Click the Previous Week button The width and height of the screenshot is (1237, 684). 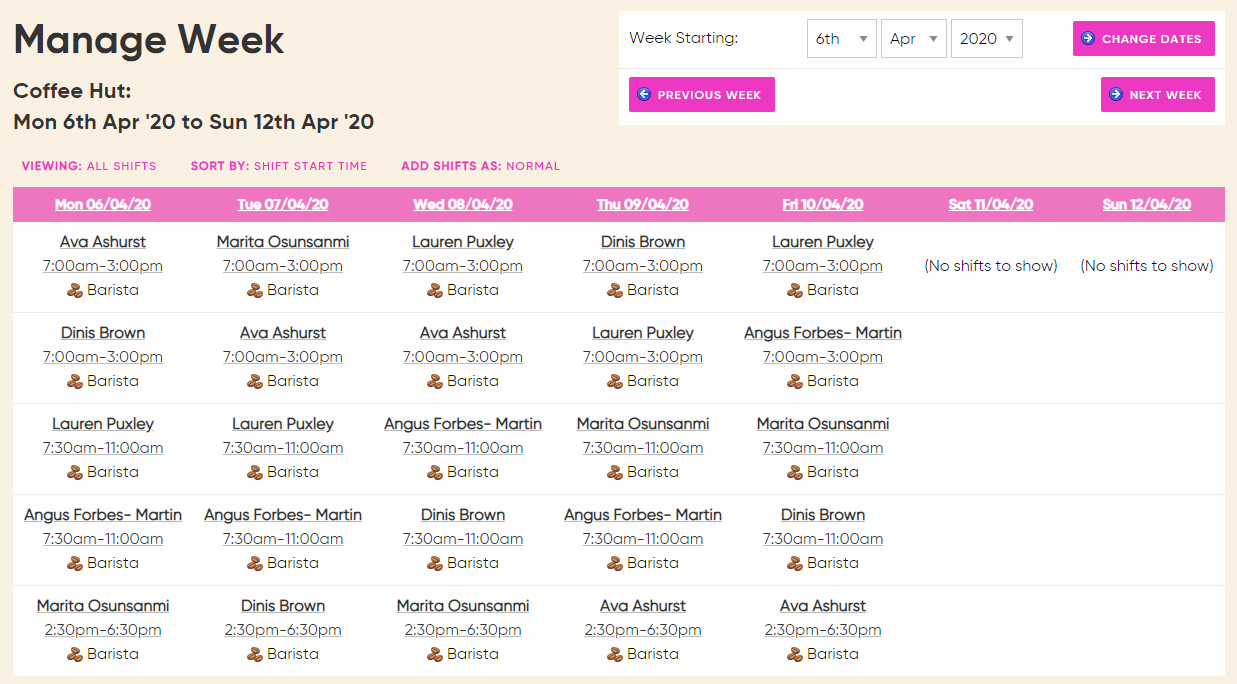[x=701, y=93]
